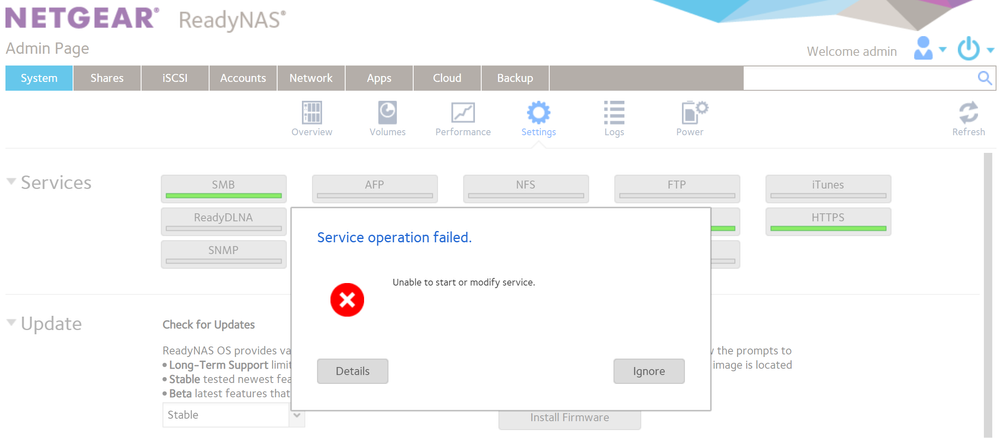
Task: Toggle the AFP service
Action: [x=375, y=189]
